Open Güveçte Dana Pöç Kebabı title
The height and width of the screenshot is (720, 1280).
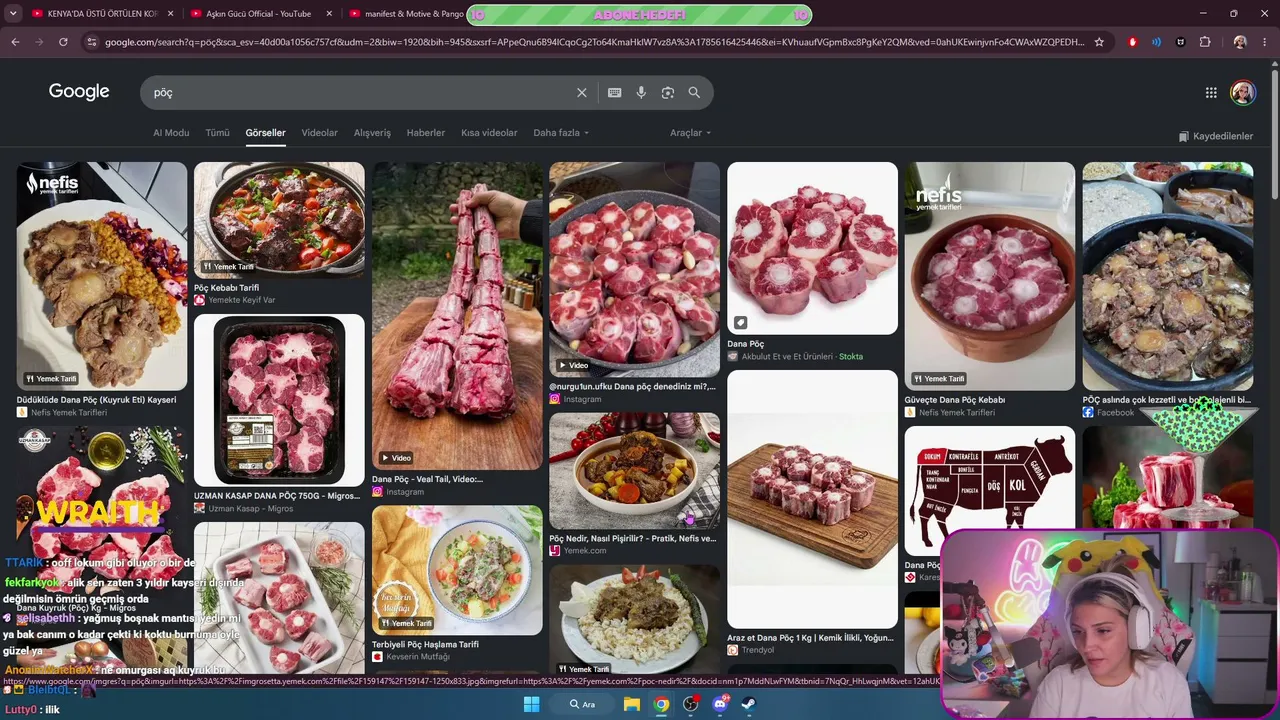[x=955, y=400]
